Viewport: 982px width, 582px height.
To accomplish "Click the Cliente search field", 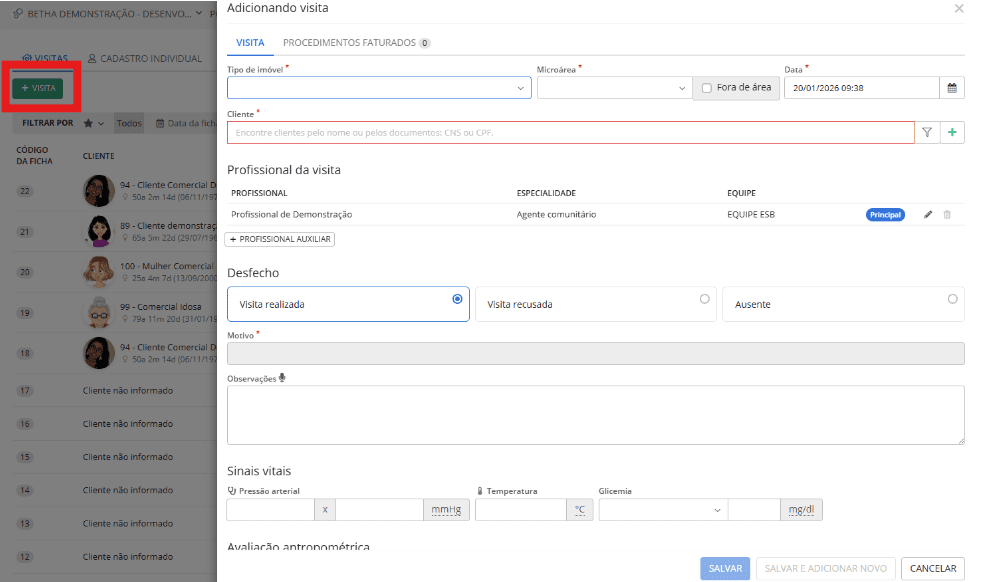I will [x=570, y=133].
